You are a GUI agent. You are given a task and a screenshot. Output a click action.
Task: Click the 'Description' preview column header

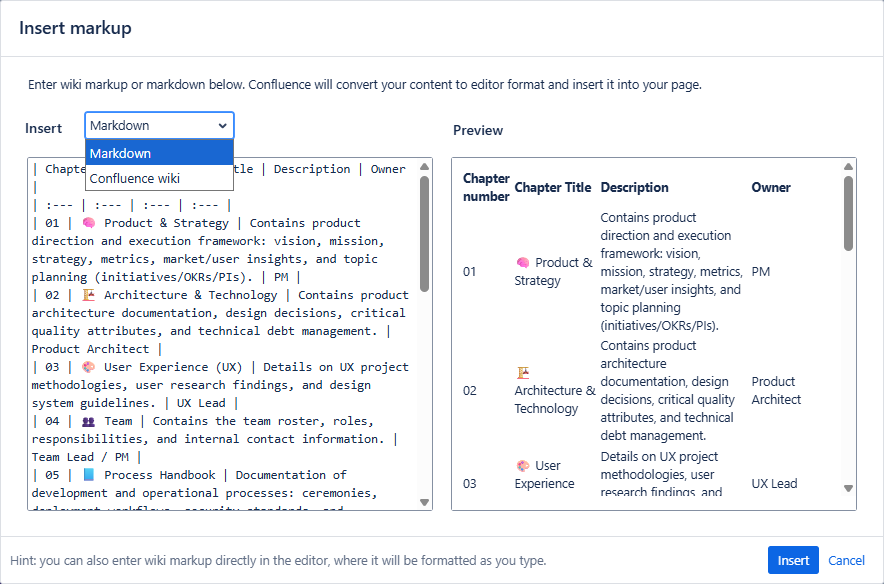pyautogui.click(x=634, y=187)
